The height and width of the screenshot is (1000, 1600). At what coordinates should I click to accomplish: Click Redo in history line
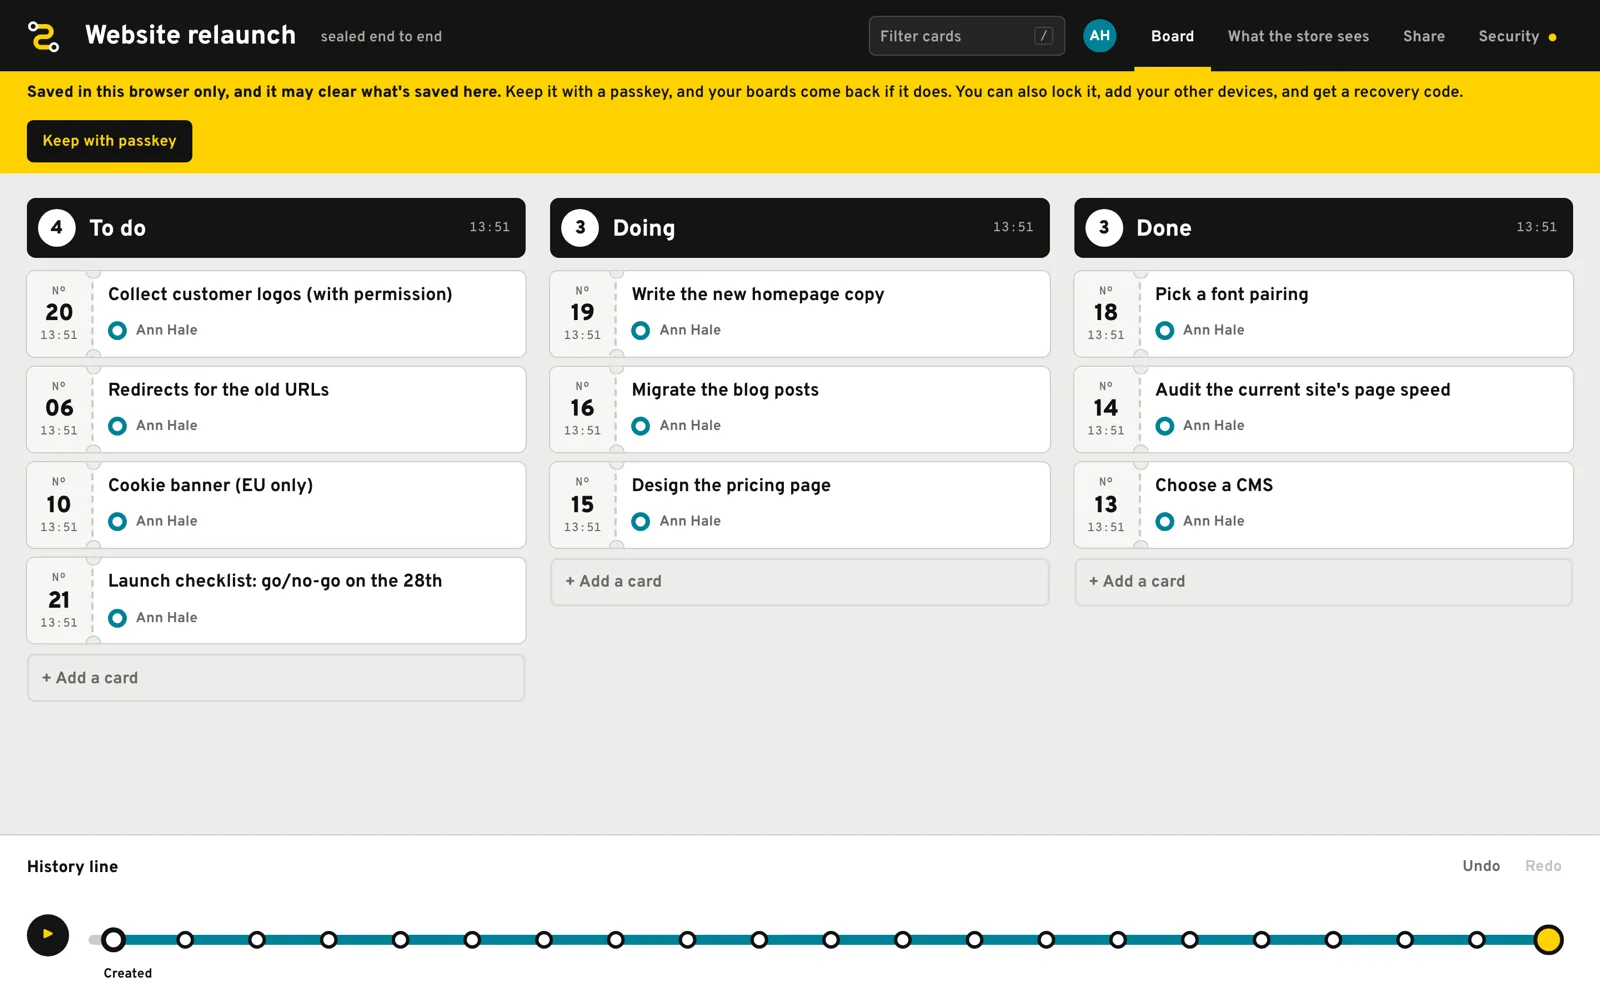(1543, 866)
